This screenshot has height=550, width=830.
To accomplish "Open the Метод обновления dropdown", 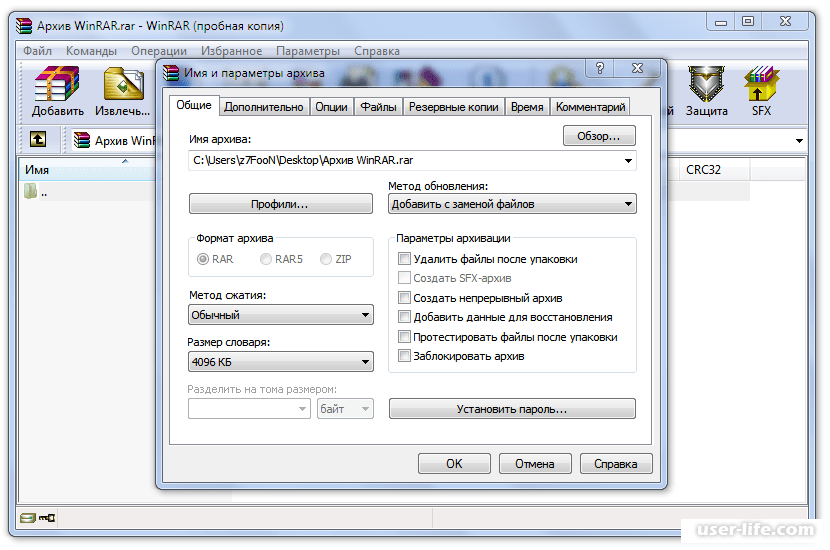I will point(512,204).
